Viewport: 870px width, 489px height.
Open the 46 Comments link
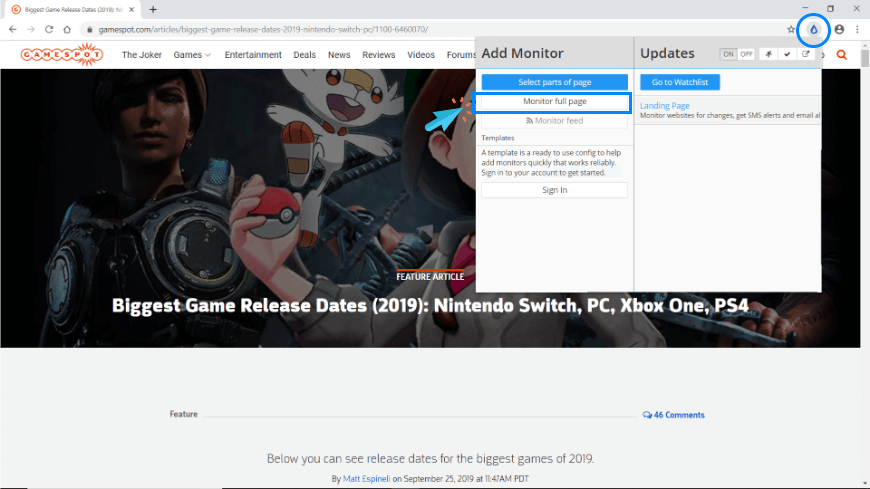(x=674, y=415)
